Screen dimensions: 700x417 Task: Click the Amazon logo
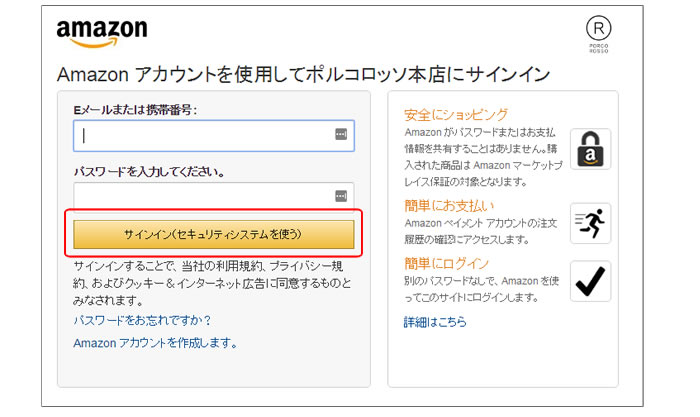[x=101, y=34]
